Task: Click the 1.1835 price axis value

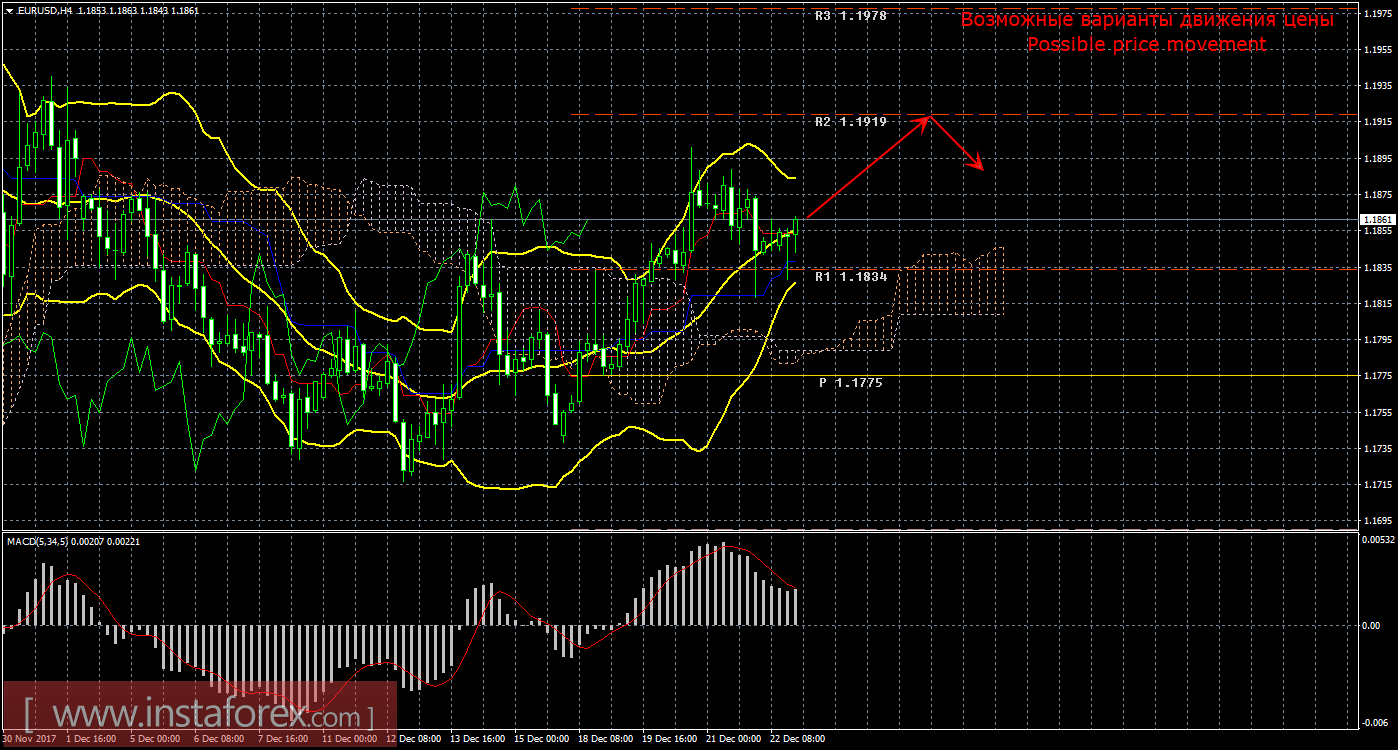Action: point(1377,268)
